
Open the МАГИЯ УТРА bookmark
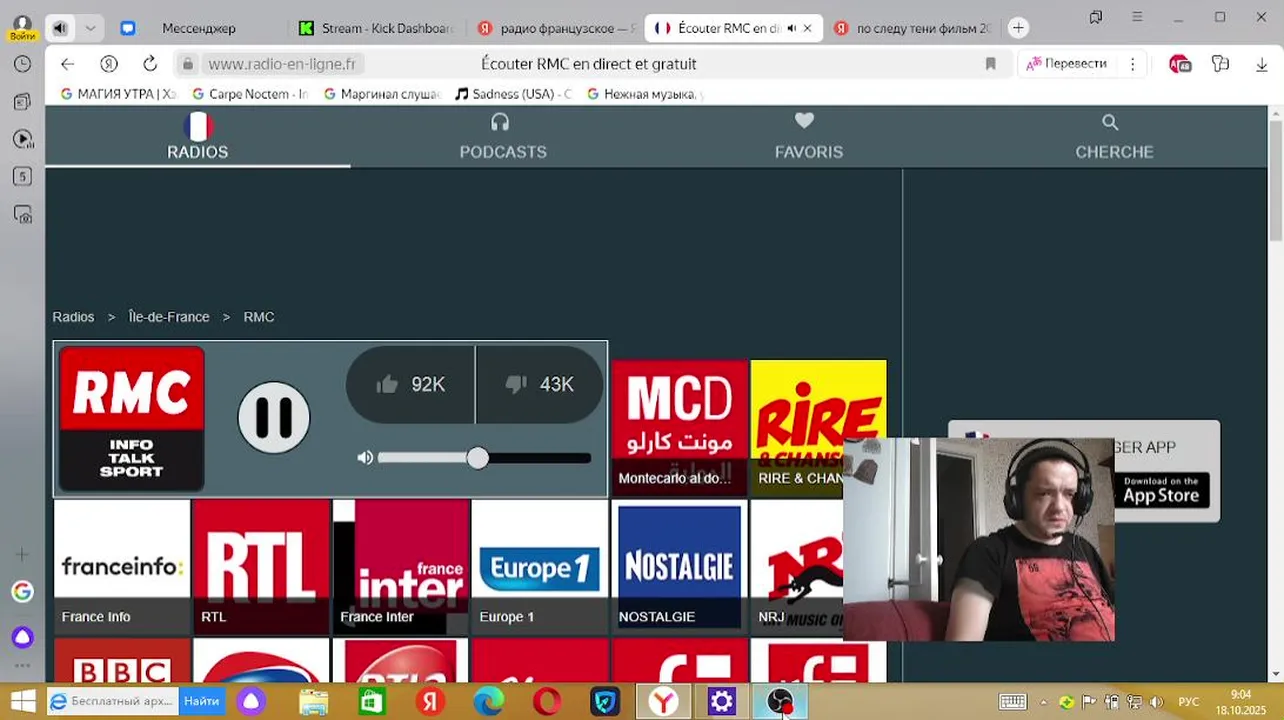click(x=119, y=94)
